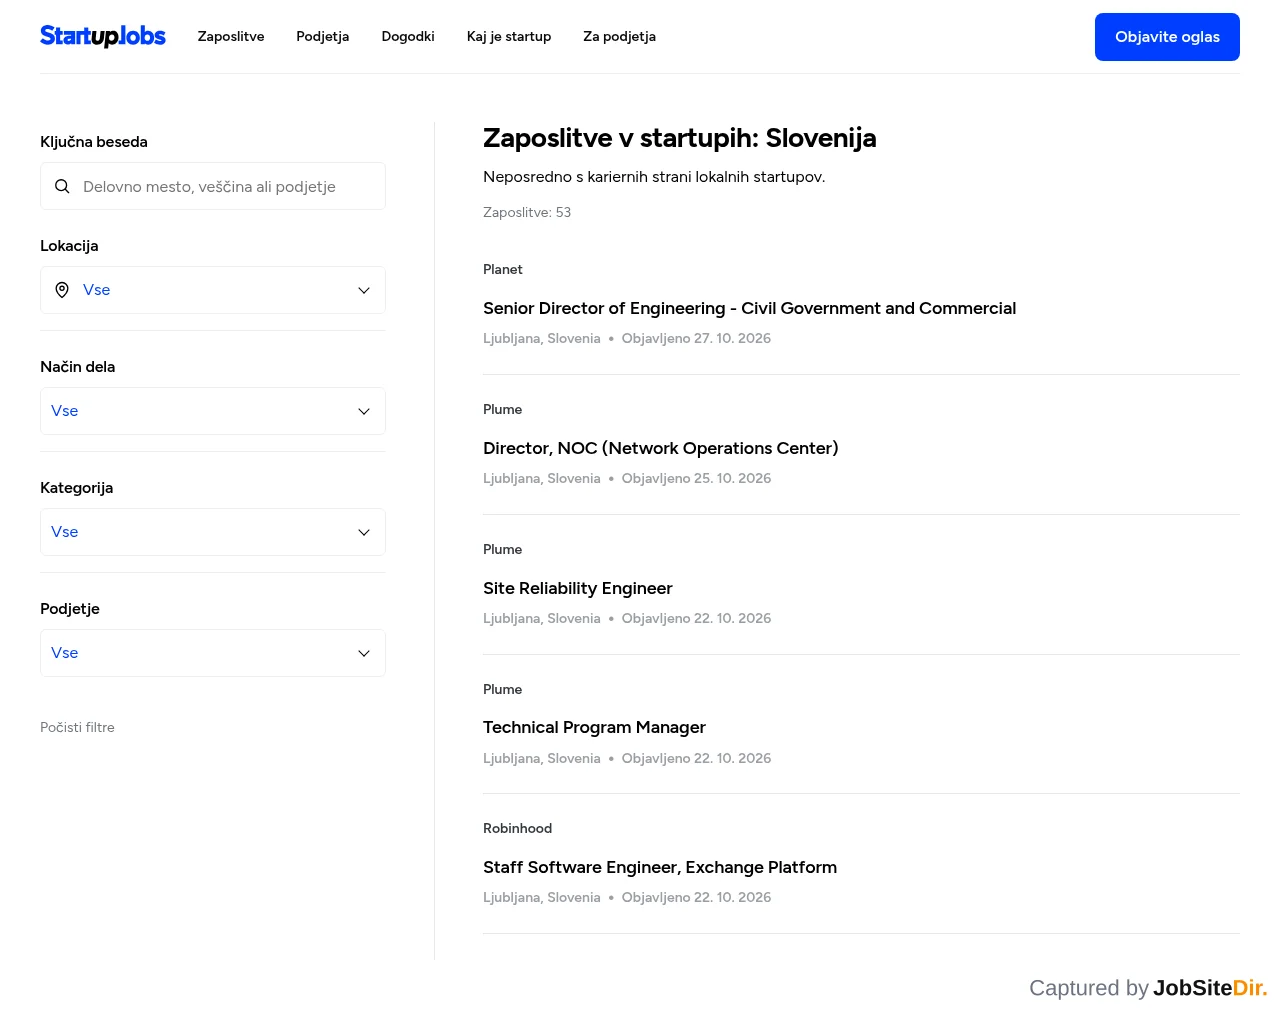Expand the Način dela dropdown

tap(213, 411)
